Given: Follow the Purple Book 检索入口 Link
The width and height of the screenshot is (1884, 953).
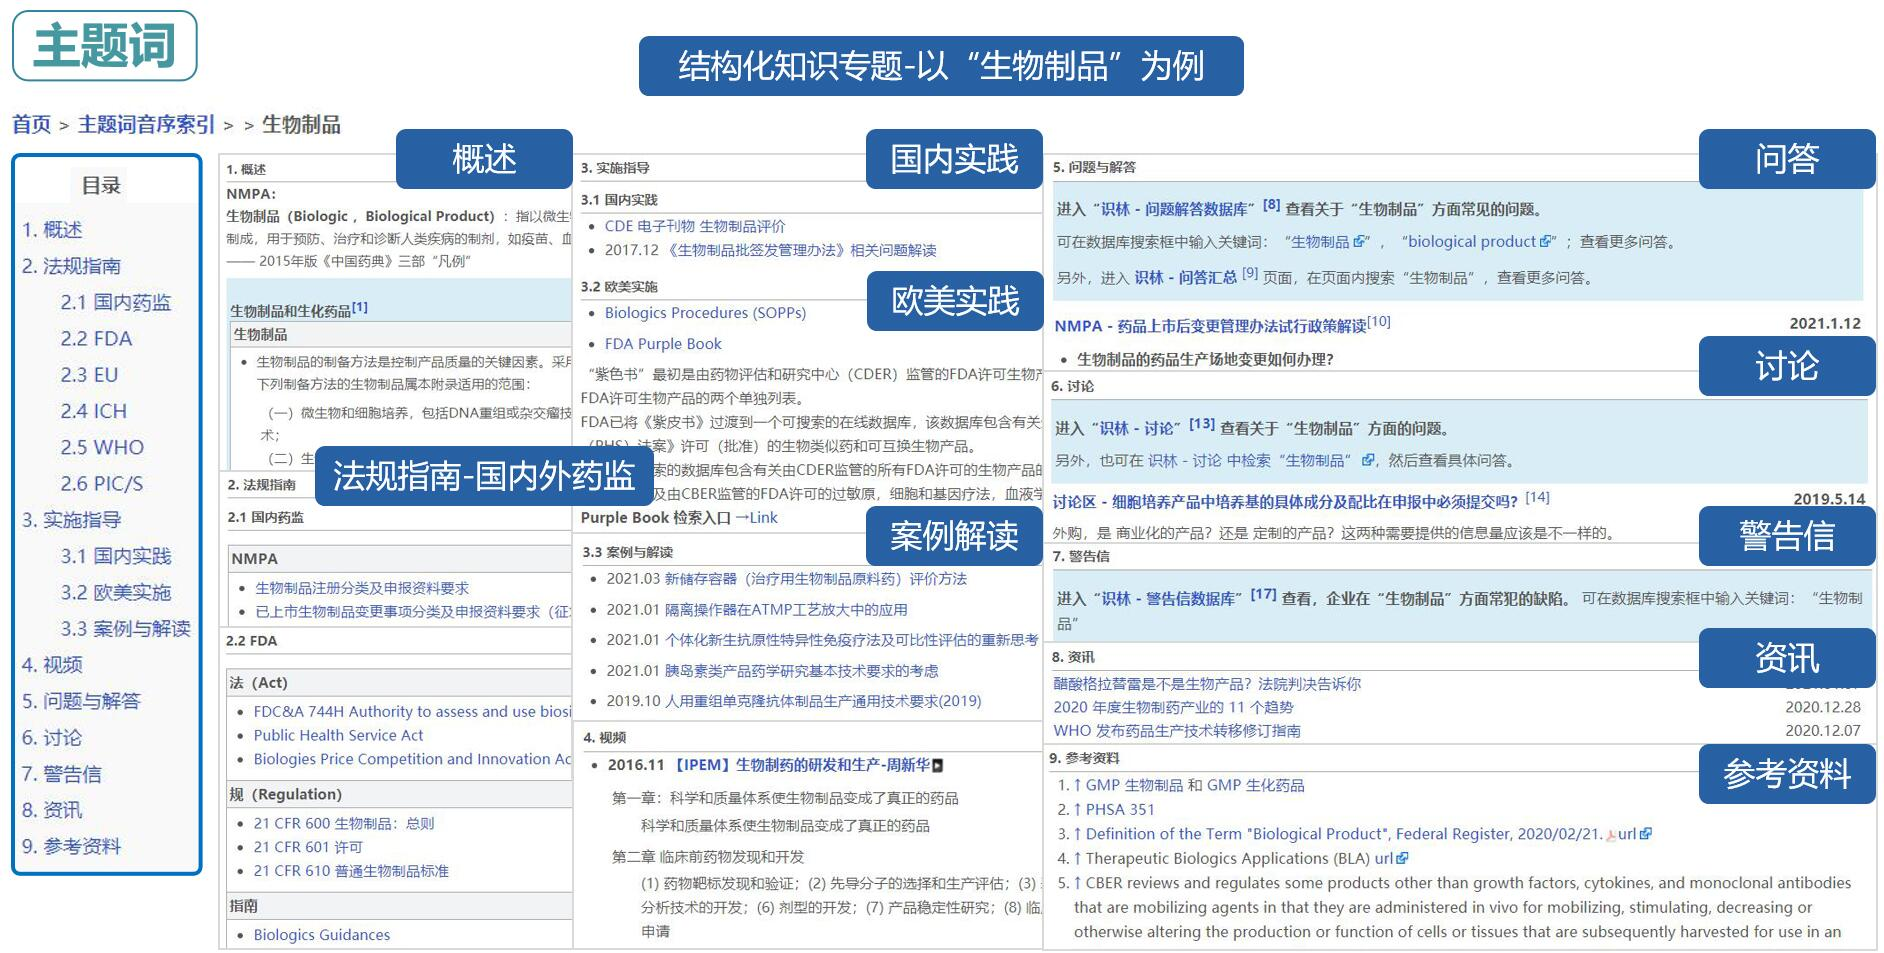Looking at the screenshot, I should coord(763,517).
